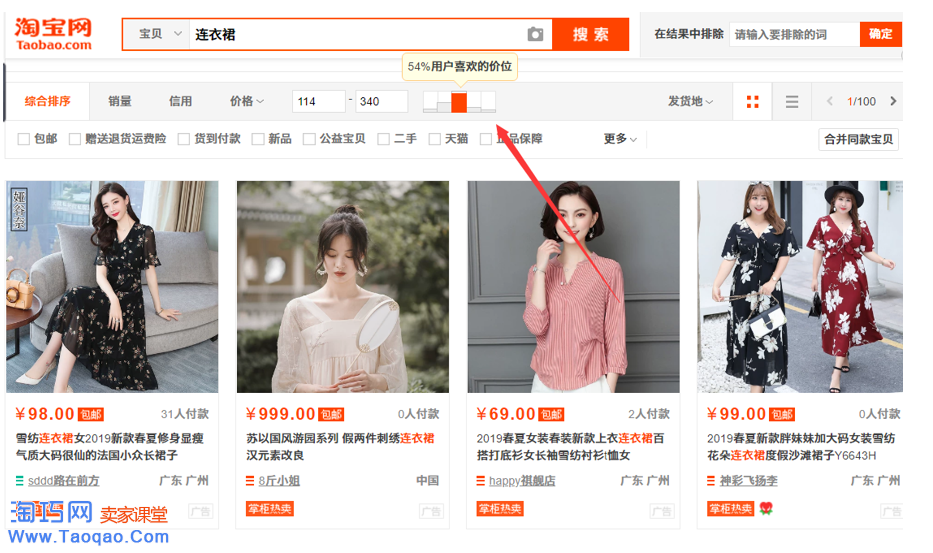Click the price ¥69.00
The width and height of the screenshot is (933, 553).
coord(506,414)
